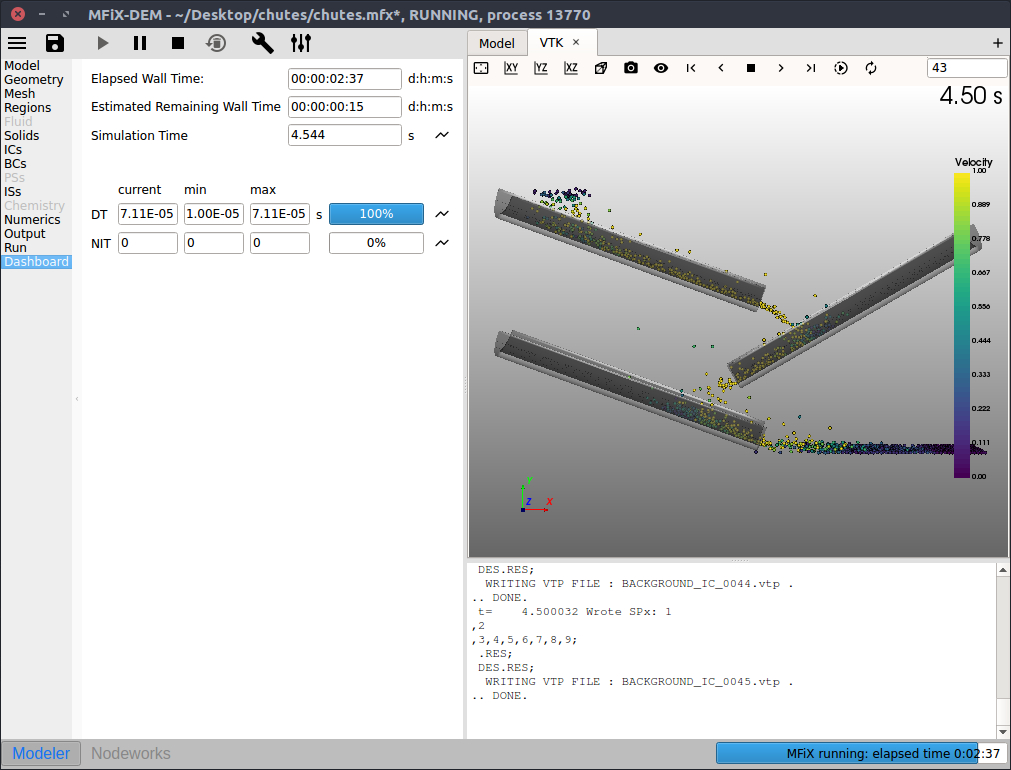Take a screenshot with the camera icon

631,68
